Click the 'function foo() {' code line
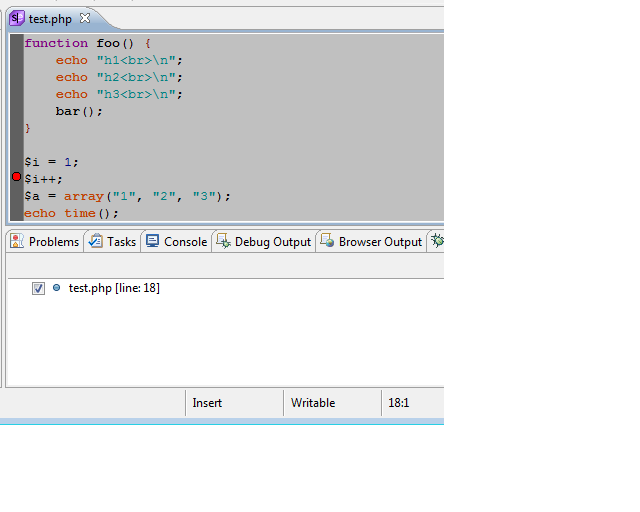 click(88, 43)
